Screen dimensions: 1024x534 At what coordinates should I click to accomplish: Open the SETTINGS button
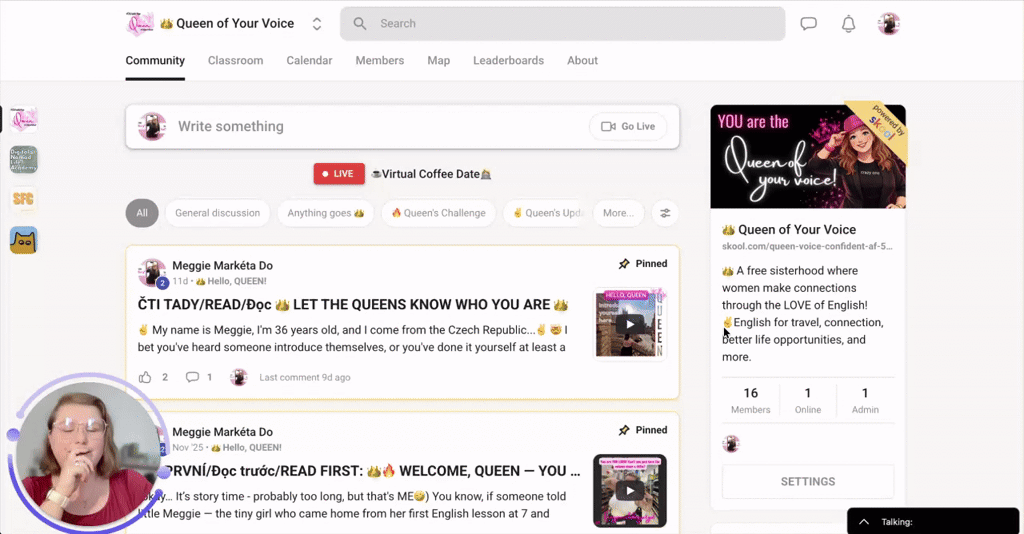808,482
